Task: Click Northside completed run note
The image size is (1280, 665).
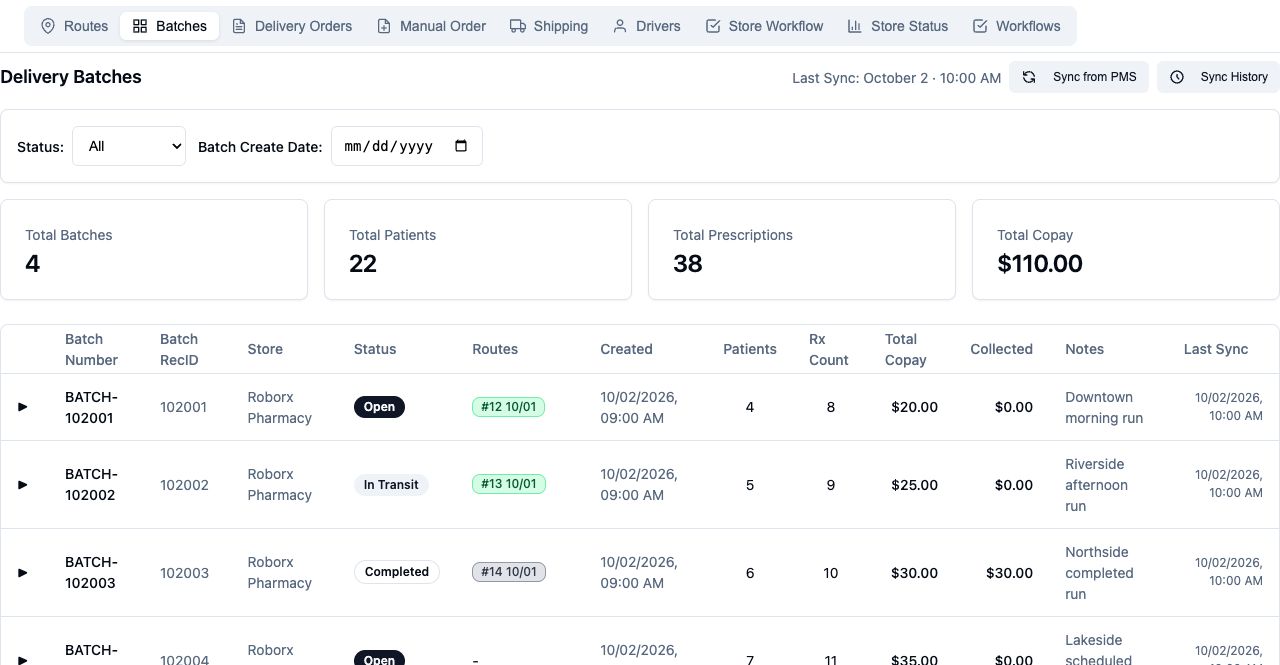Action: 1099,573
